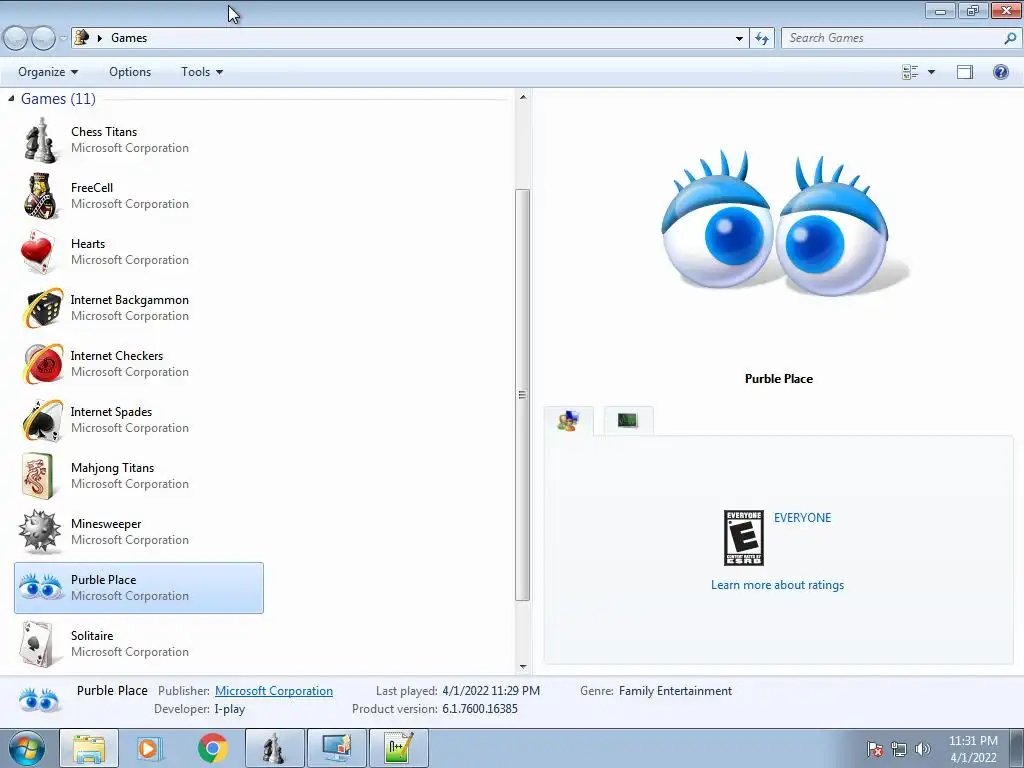Click the Options toolbar item
Screen dimensions: 1024x768
[130, 72]
